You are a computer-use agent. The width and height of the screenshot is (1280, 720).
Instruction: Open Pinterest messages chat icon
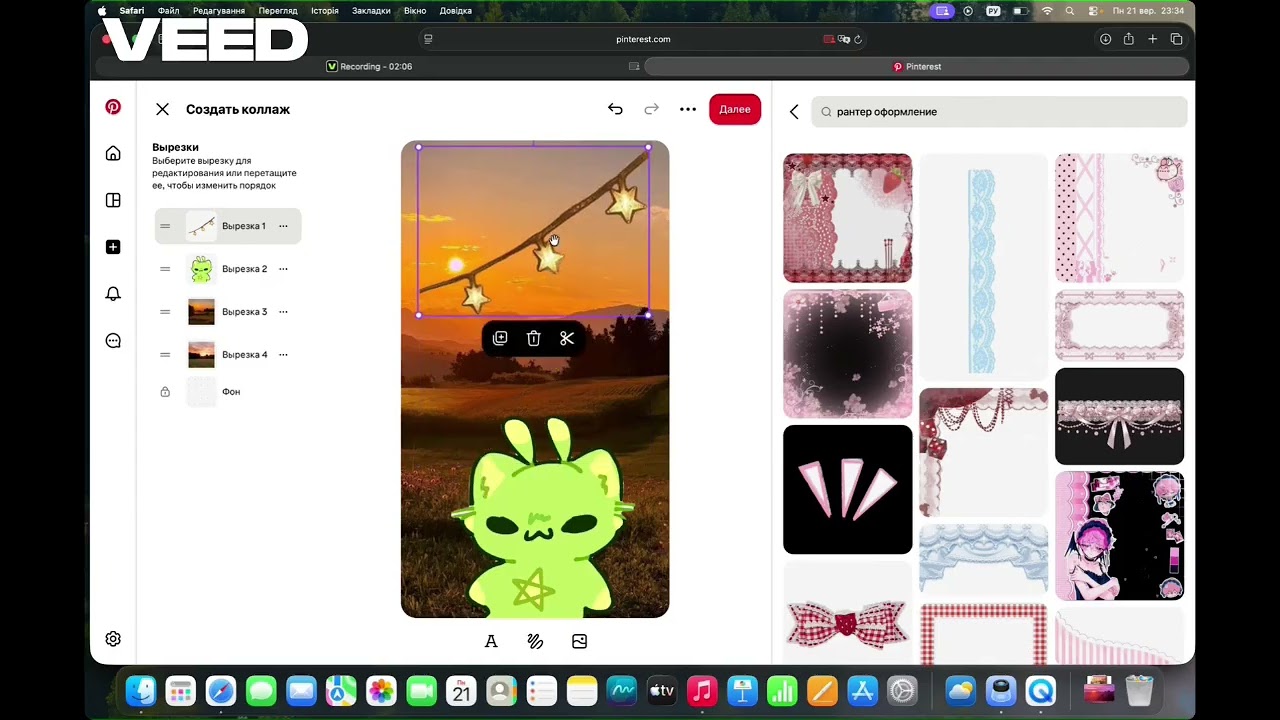click(113, 340)
